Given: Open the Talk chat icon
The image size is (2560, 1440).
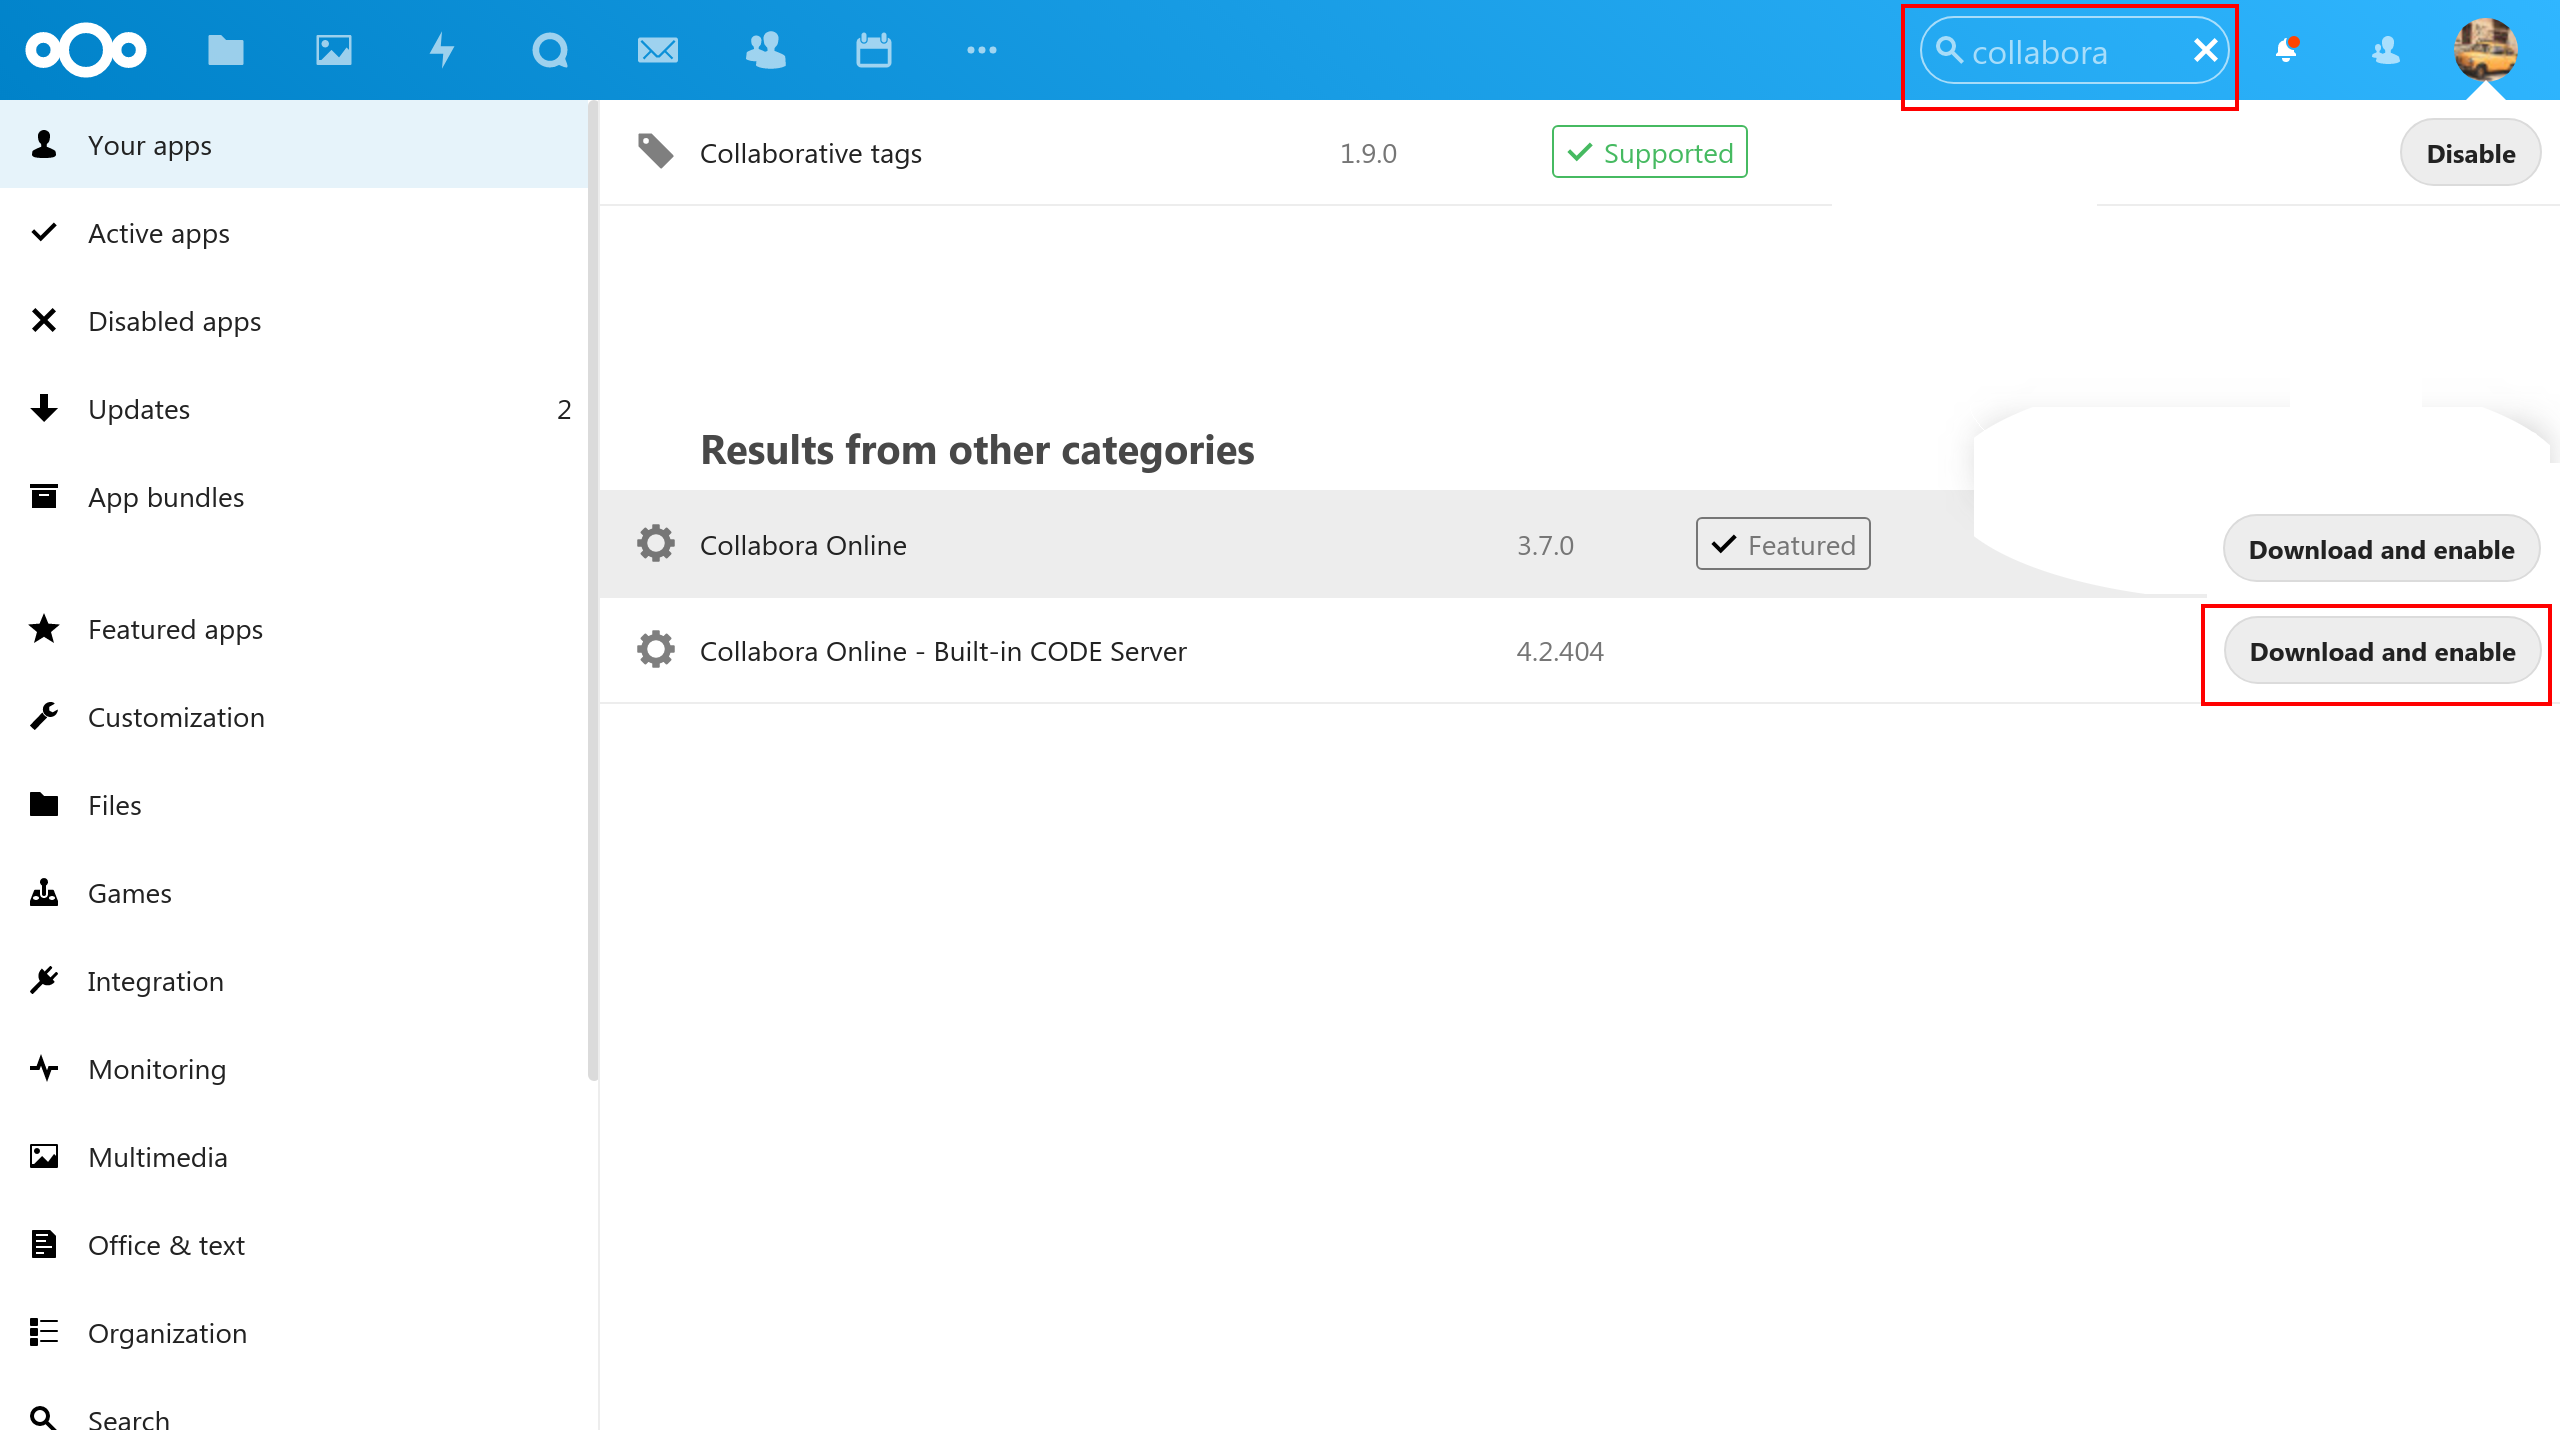Looking at the screenshot, I should pos(550,50).
